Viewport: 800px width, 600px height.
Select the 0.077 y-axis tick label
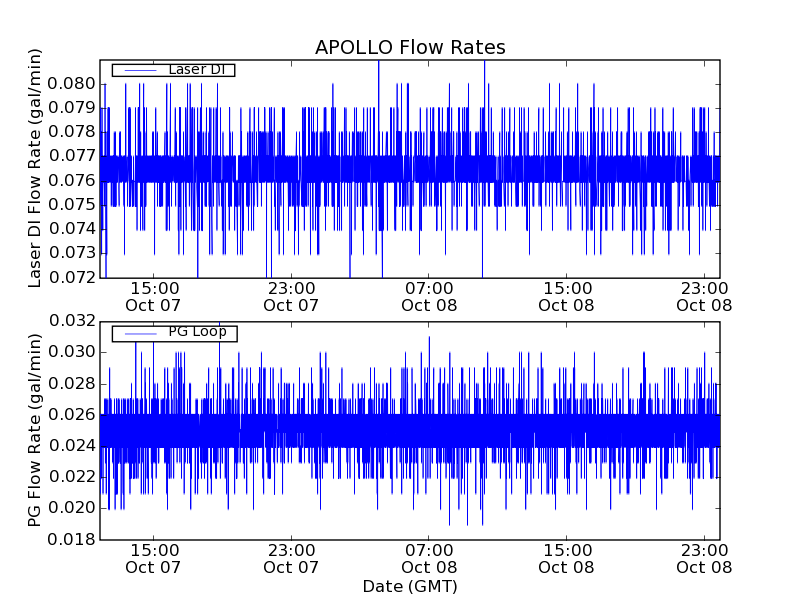(x=72, y=156)
